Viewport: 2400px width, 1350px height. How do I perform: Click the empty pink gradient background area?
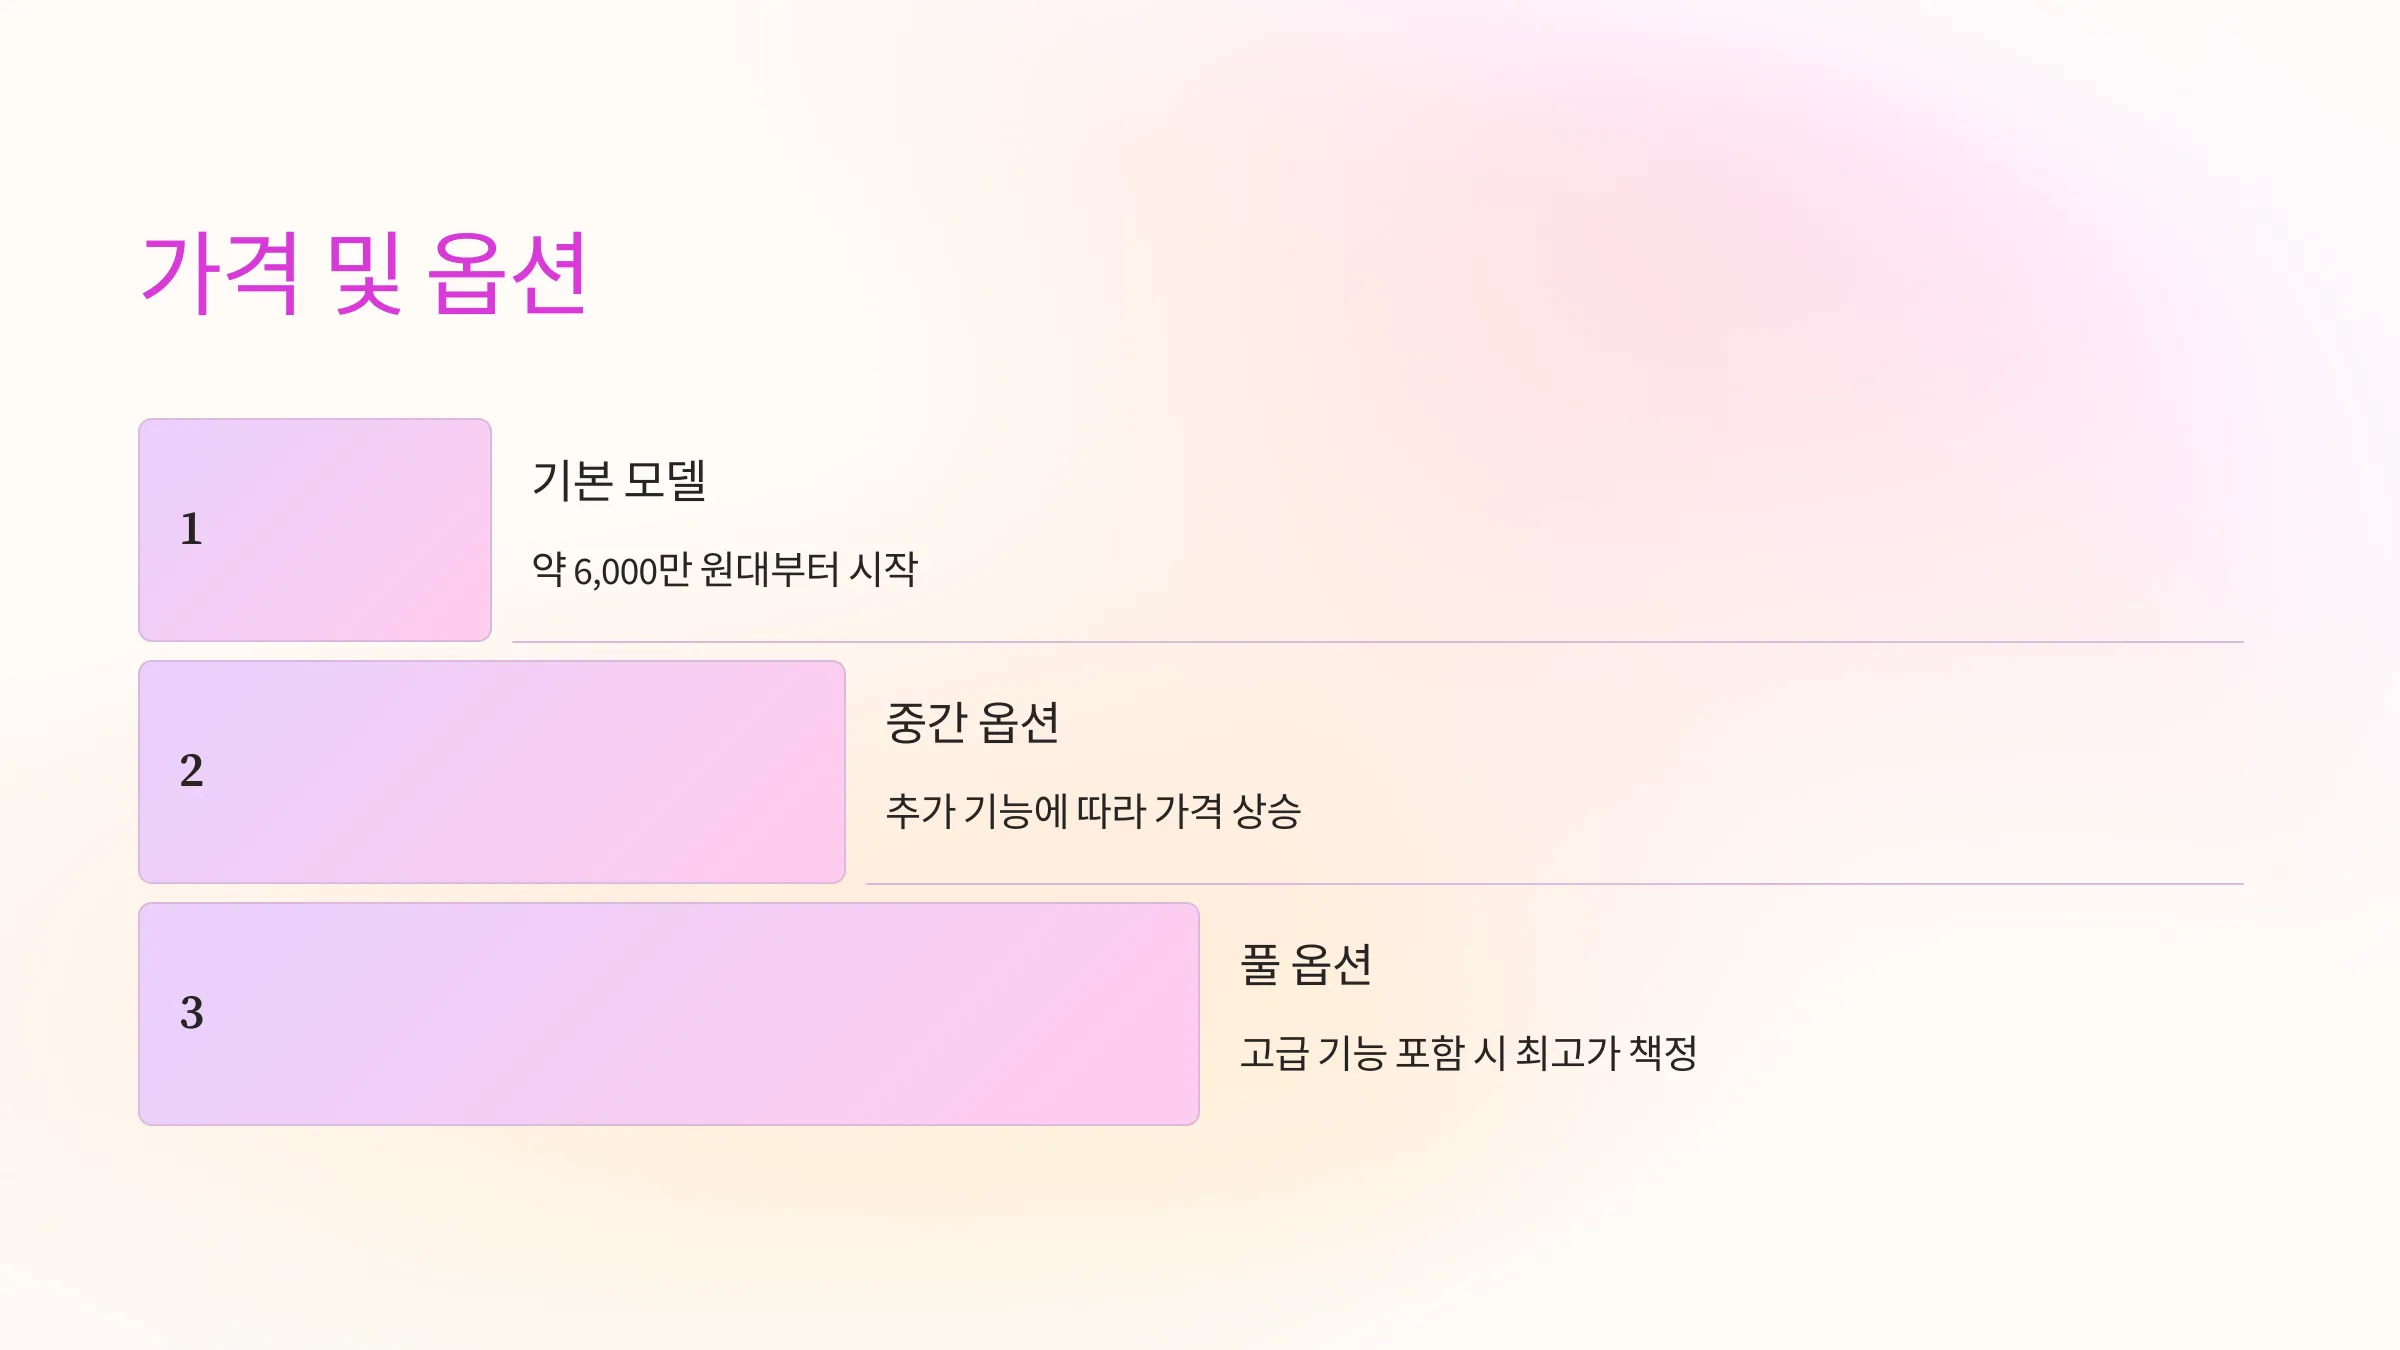(x=1700, y=250)
